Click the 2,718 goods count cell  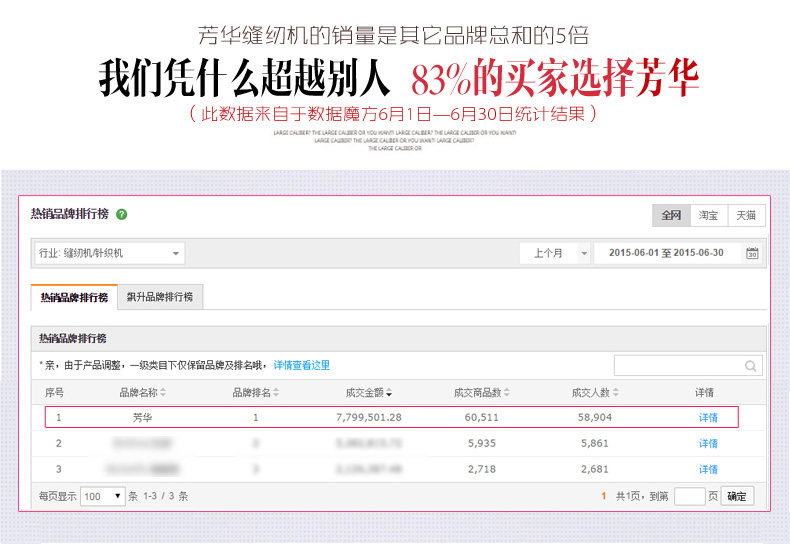[x=482, y=469]
